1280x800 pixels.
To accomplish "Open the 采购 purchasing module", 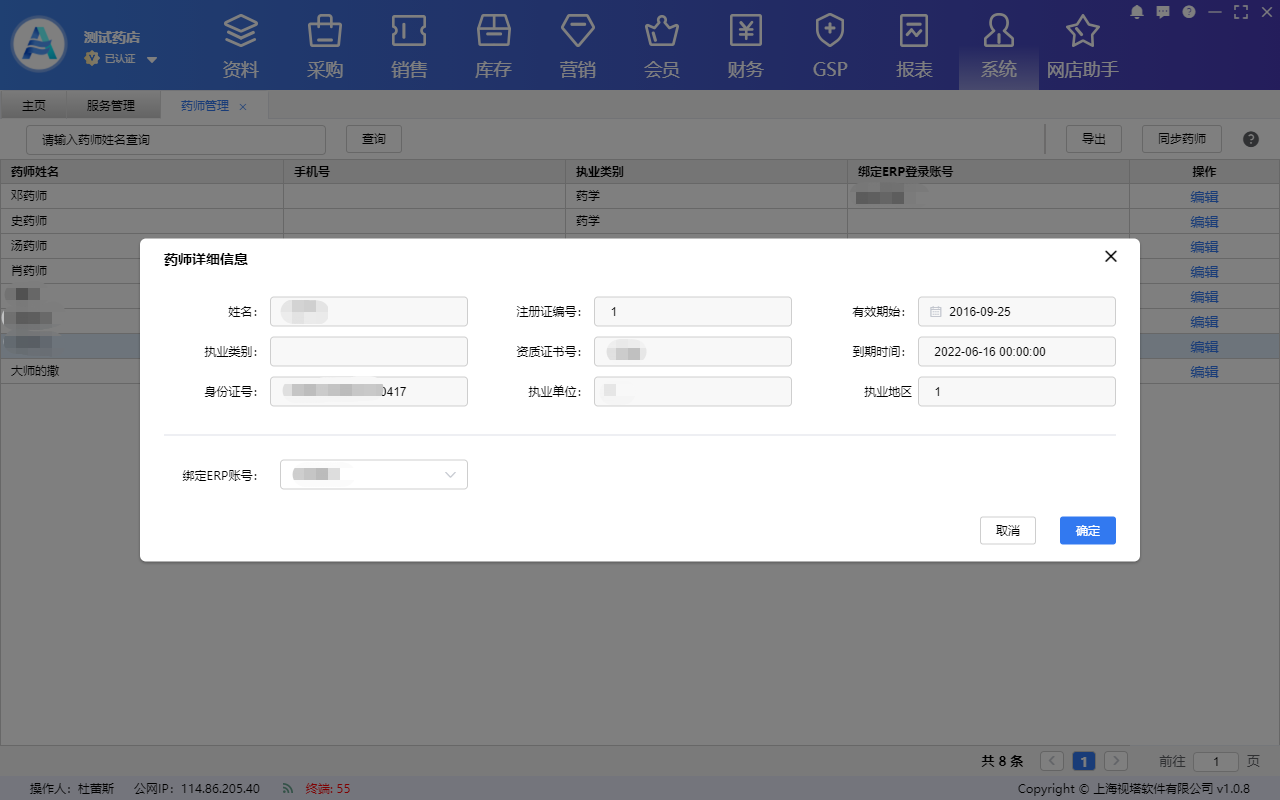I will point(325,46).
